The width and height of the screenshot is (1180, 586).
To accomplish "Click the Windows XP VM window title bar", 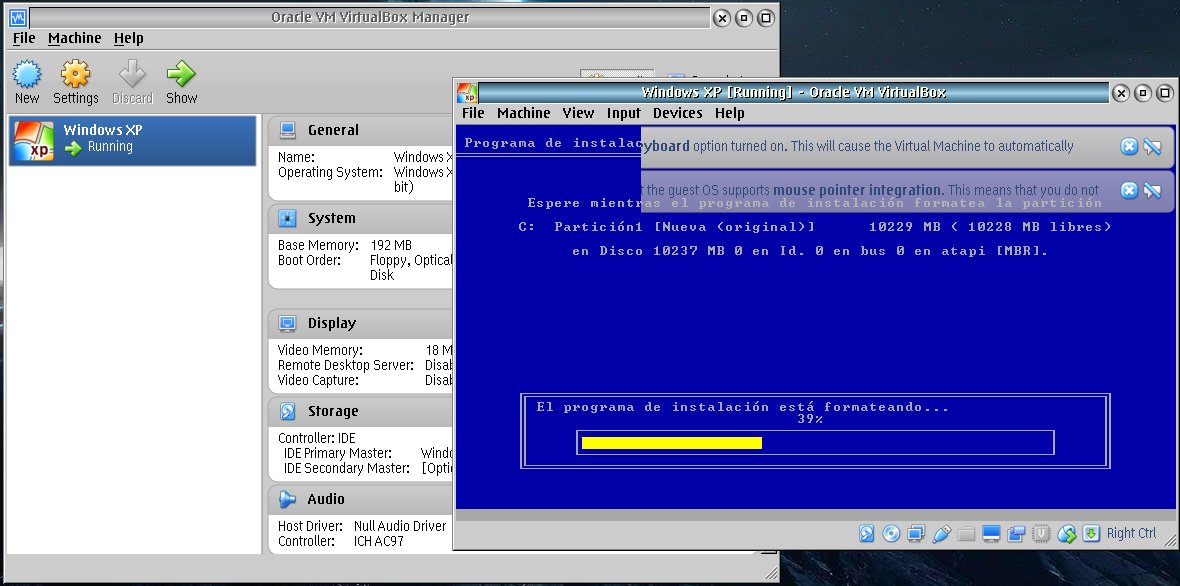I will coord(793,93).
